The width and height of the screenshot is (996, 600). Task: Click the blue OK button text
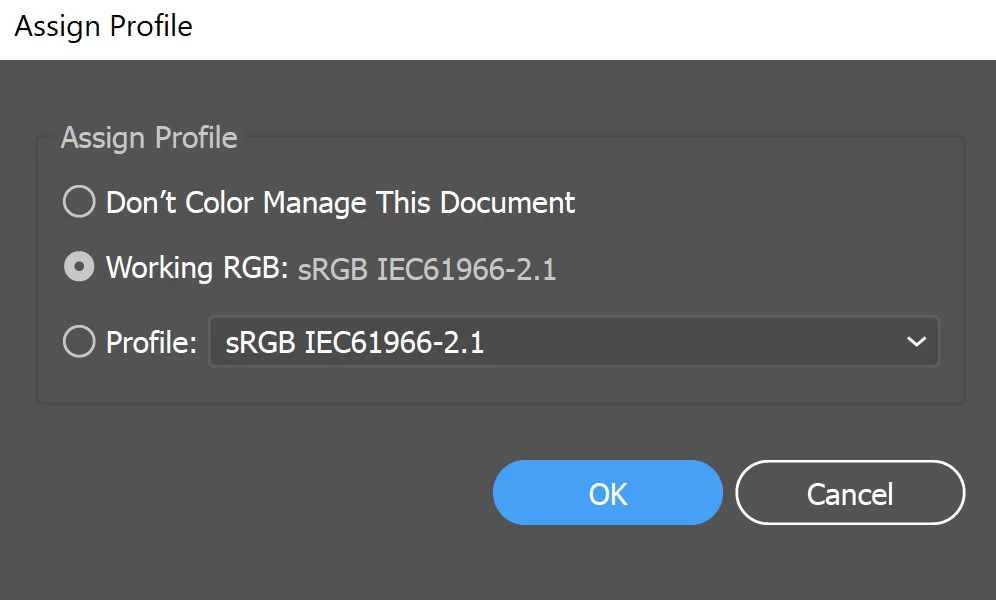click(607, 493)
